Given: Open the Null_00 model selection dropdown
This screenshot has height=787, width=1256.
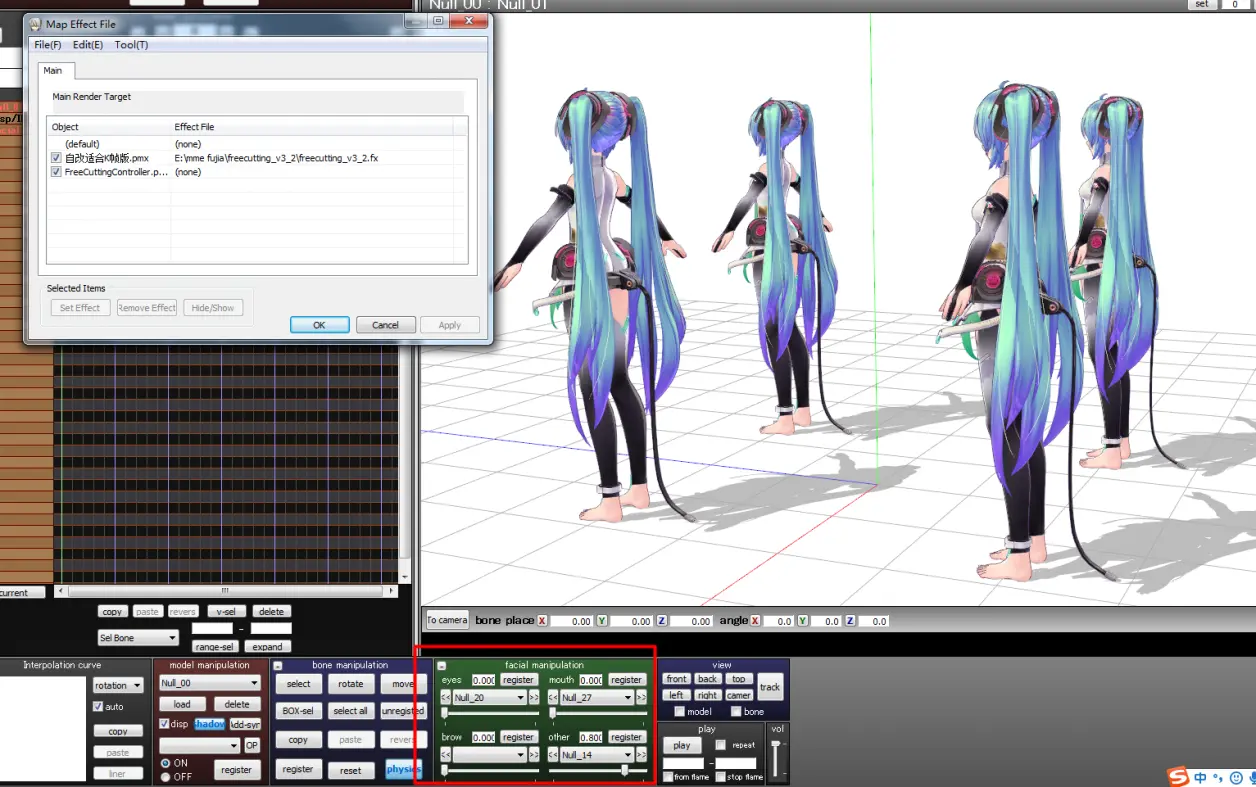Looking at the screenshot, I should [210, 684].
